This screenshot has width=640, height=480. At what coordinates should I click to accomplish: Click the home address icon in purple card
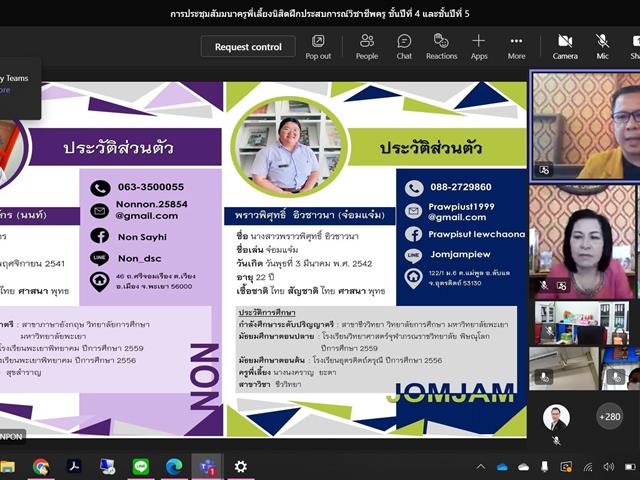tap(100, 281)
